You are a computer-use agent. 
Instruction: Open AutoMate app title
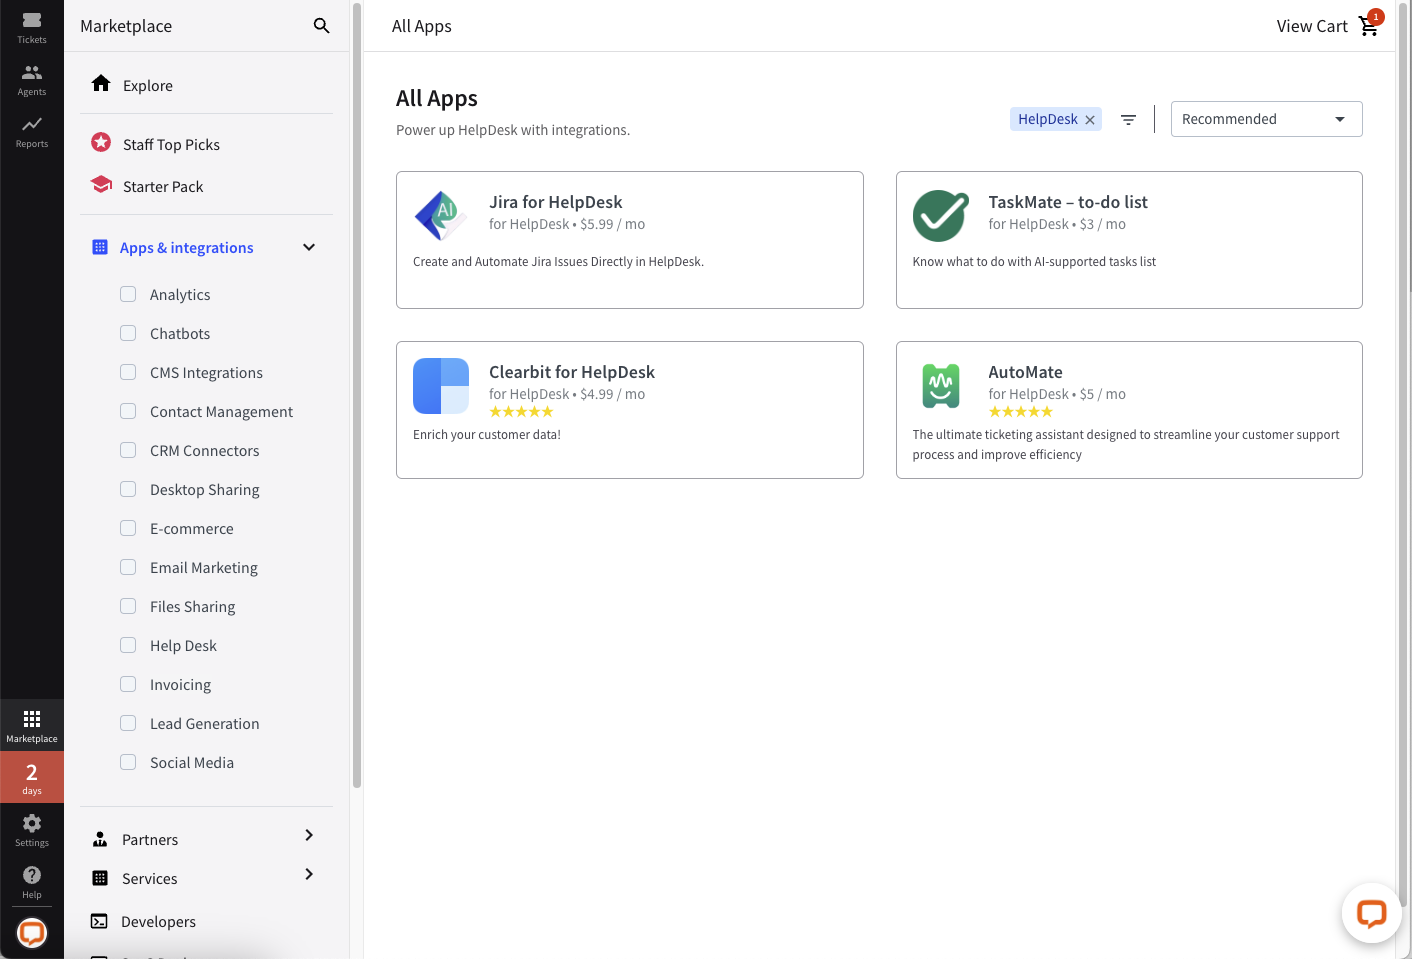1025,372
